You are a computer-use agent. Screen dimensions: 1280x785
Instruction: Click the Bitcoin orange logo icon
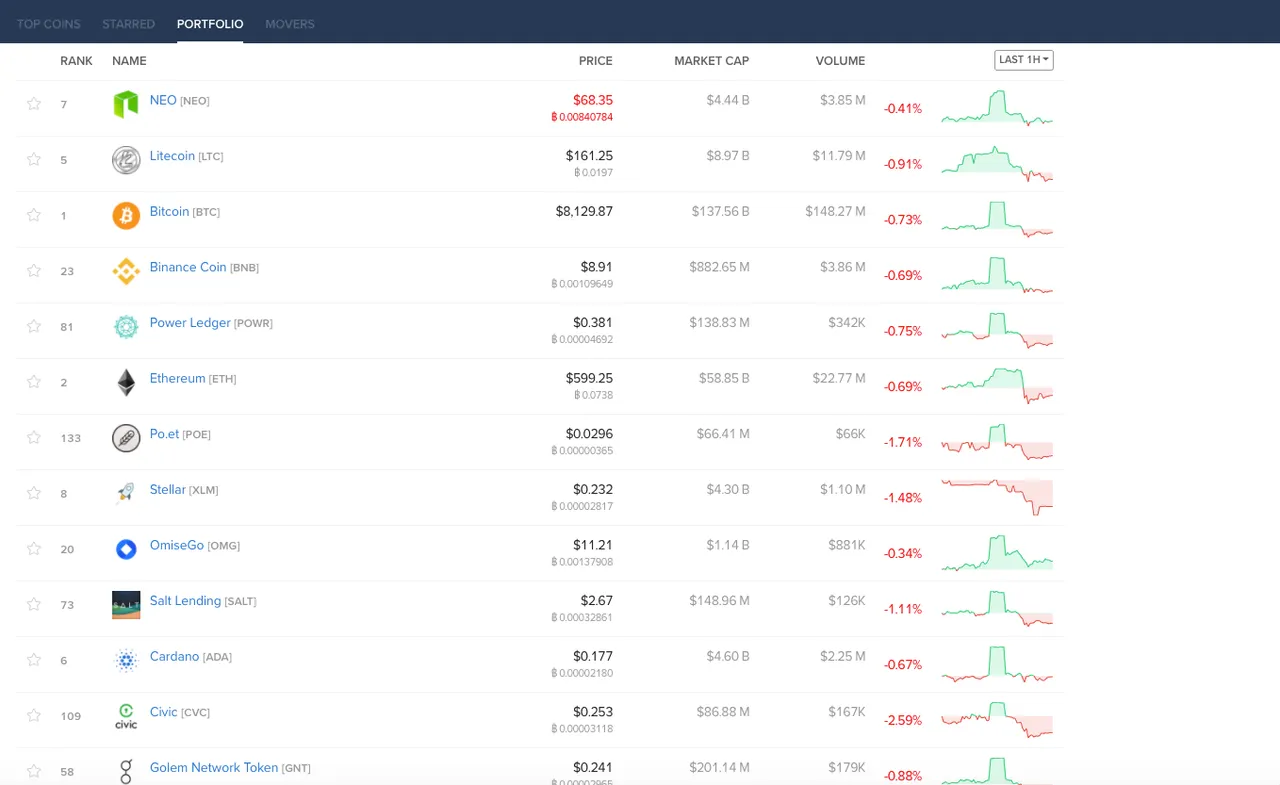click(126, 215)
